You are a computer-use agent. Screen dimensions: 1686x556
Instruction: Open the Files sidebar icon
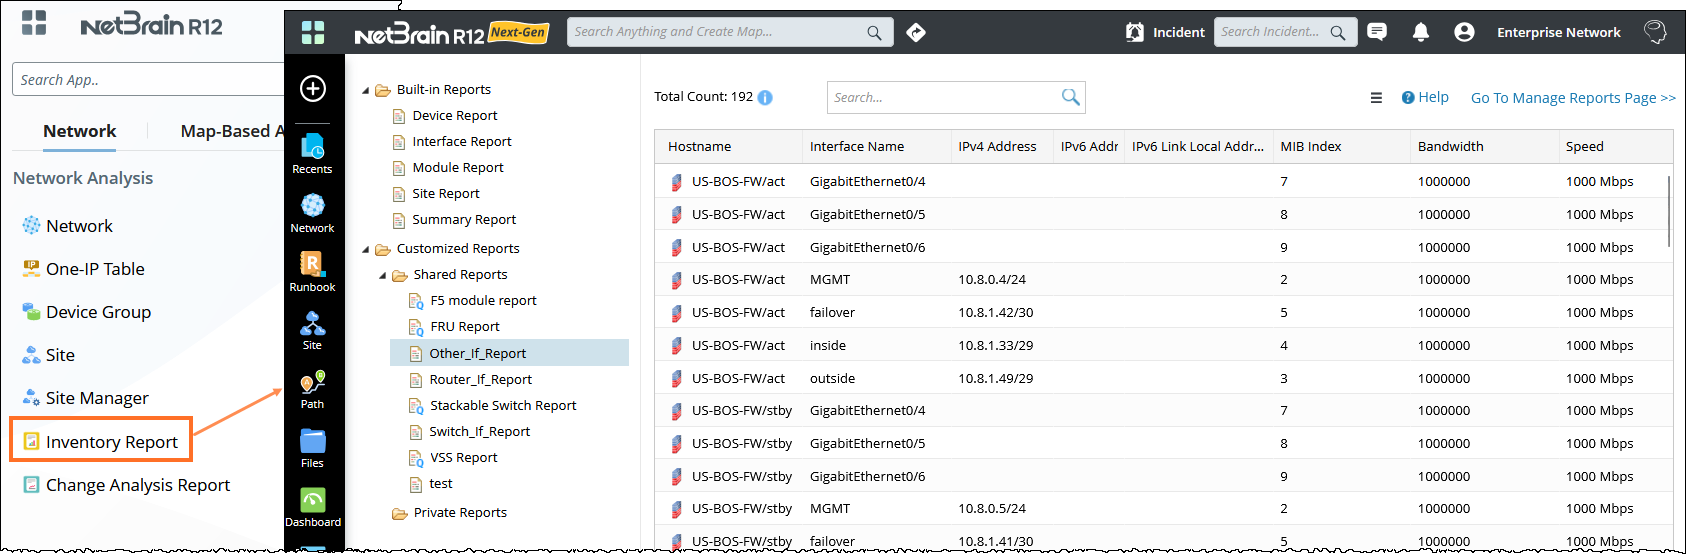[312, 448]
